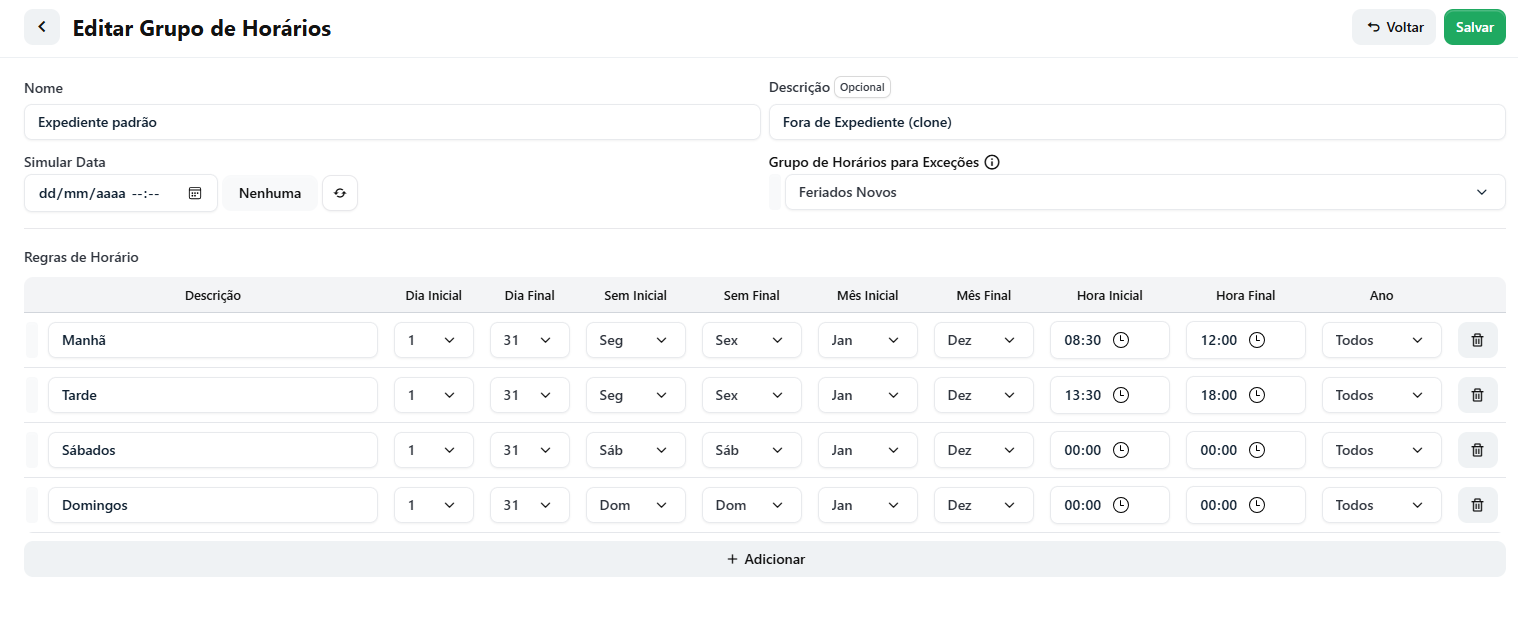Delete the Tarde rule with the trash icon

point(1477,395)
